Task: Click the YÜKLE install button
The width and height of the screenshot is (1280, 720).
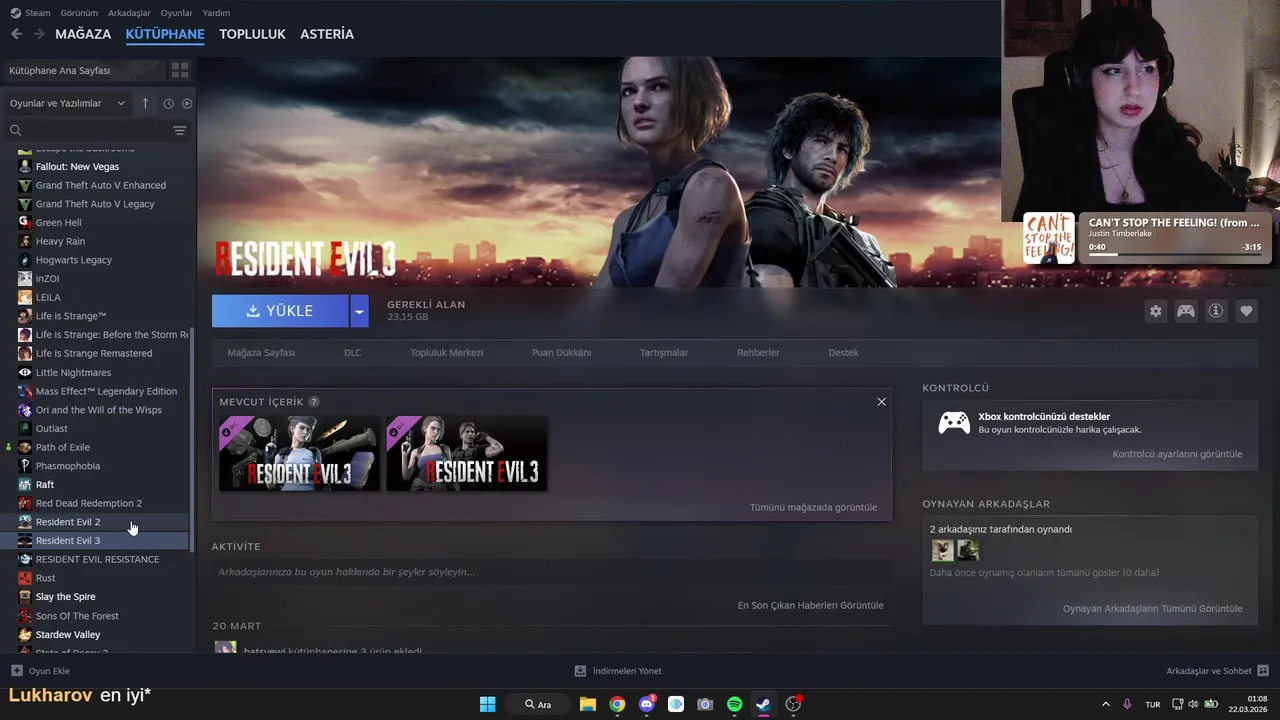Action: click(x=280, y=311)
